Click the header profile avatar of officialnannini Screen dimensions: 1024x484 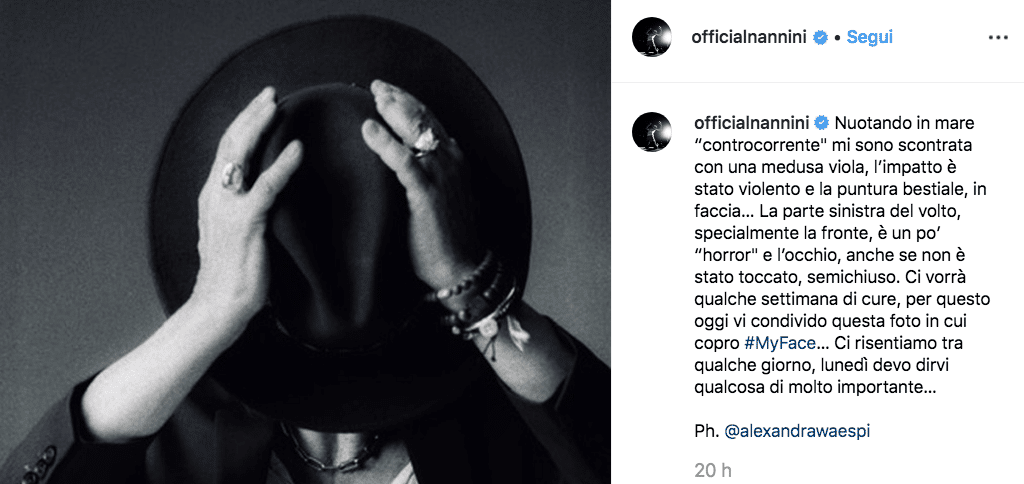652,37
